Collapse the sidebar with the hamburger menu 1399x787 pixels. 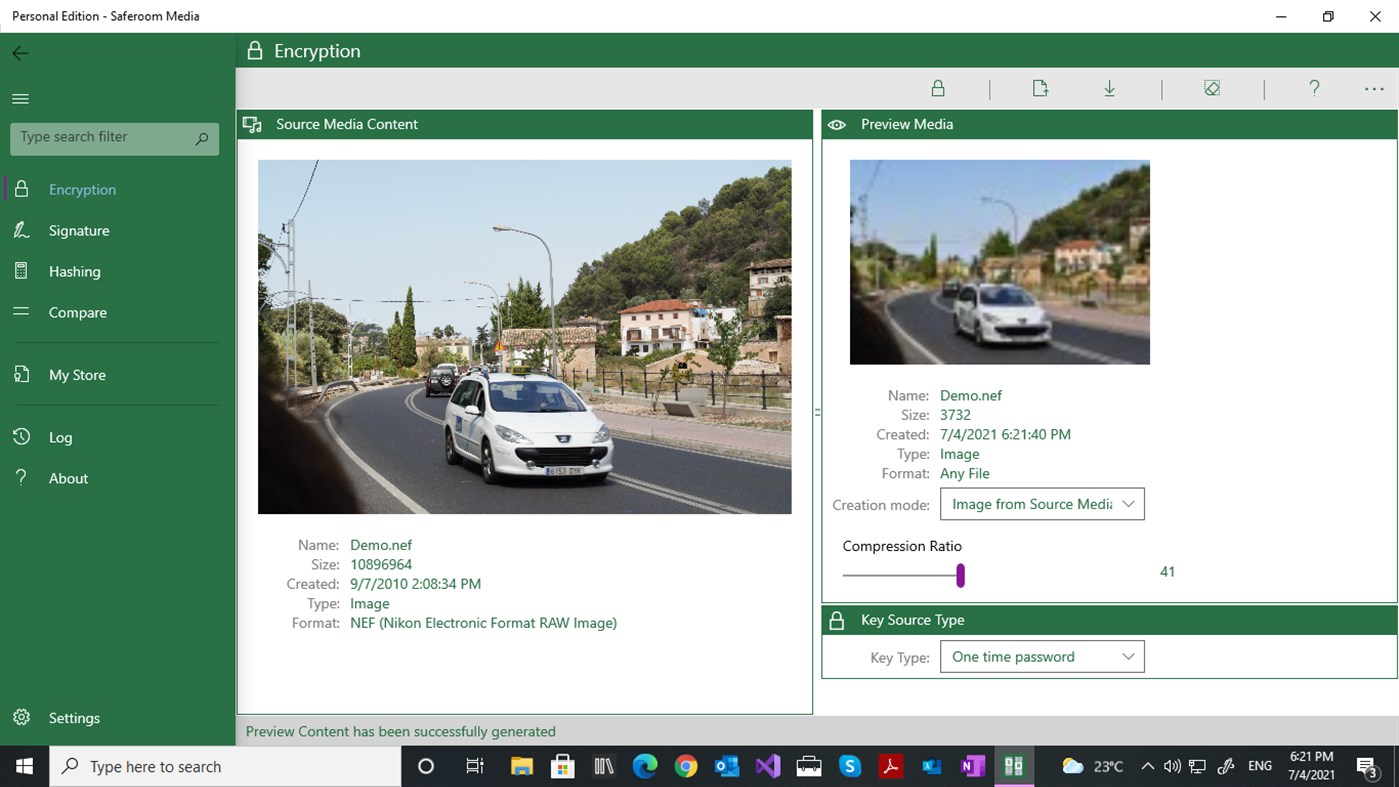click(20, 98)
